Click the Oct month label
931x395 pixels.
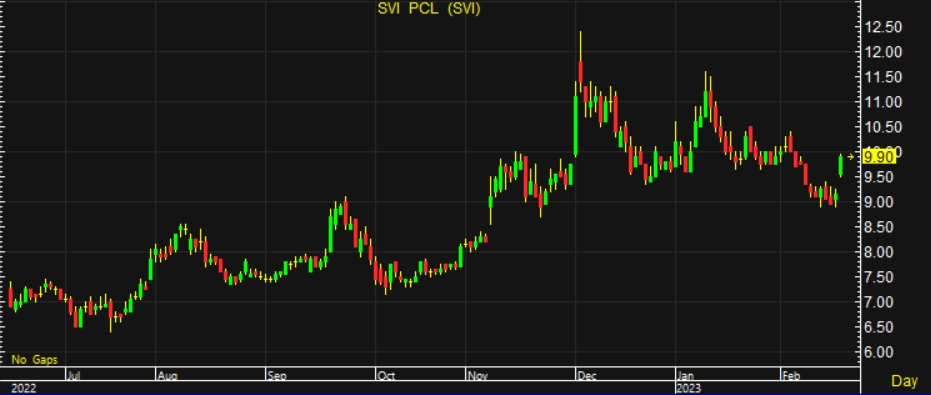[387, 375]
